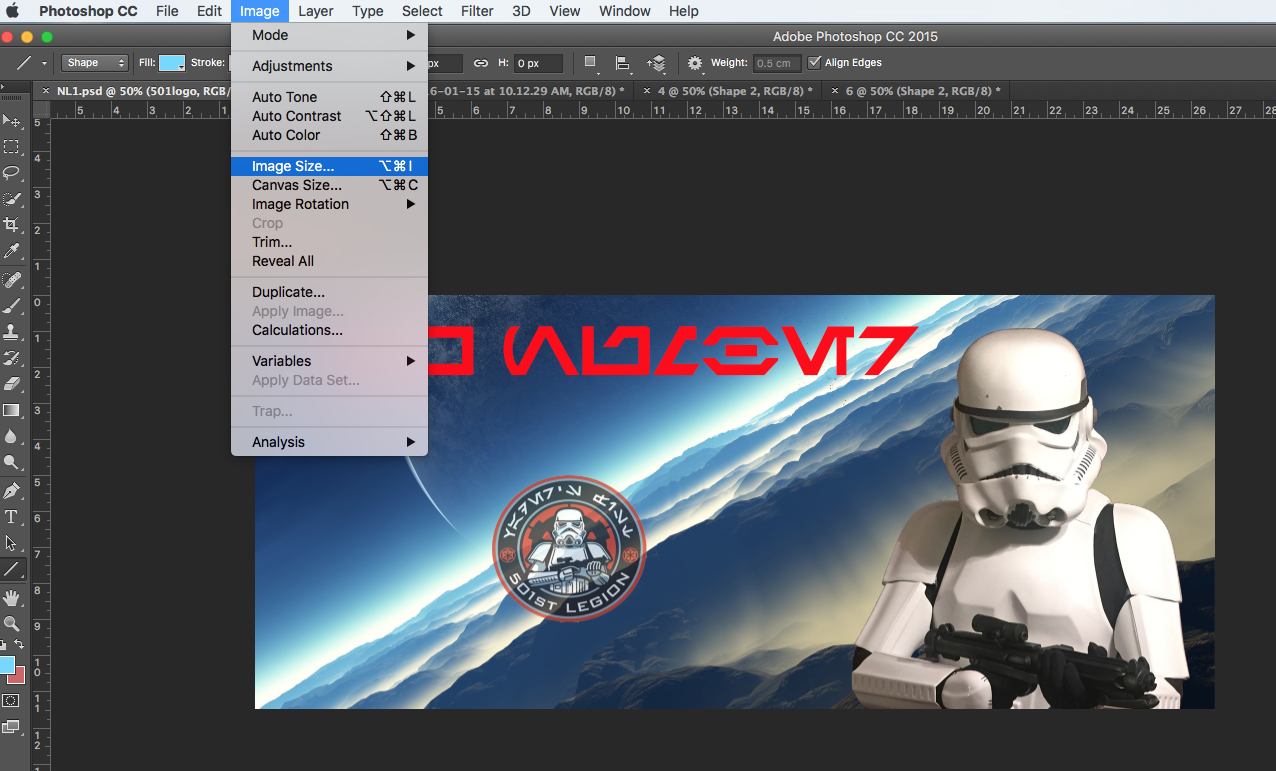Set the background color swatch
This screenshot has height=771, width=1276.
tap(18, 676)
